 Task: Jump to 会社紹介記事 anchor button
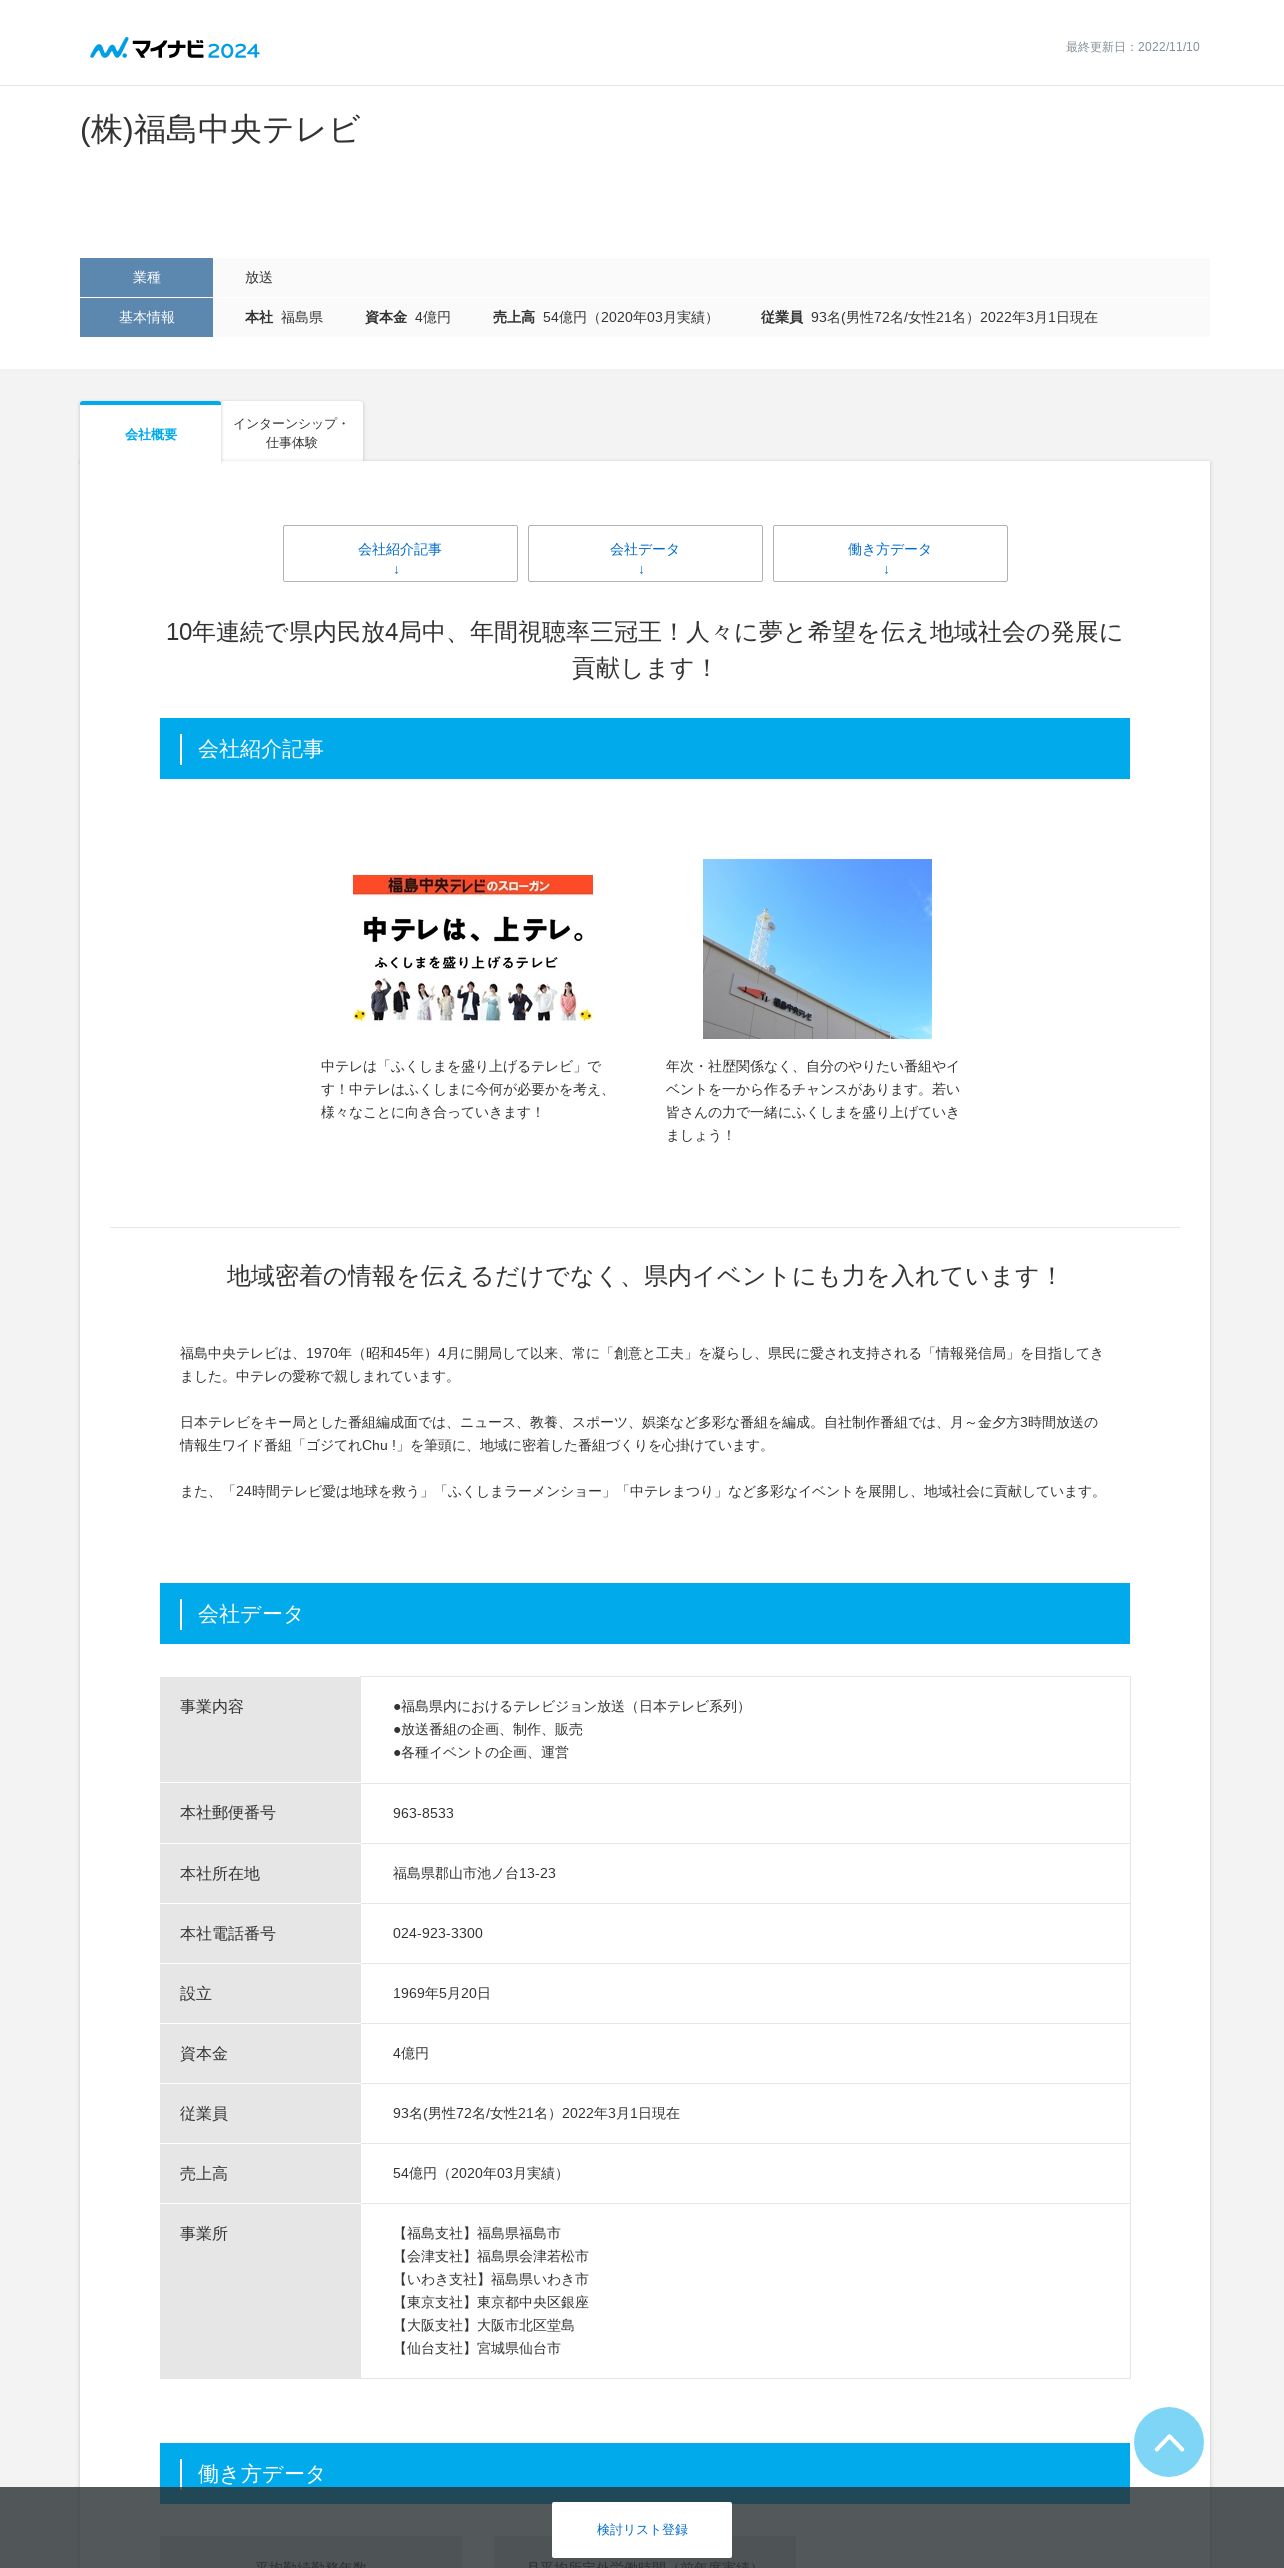400,553
